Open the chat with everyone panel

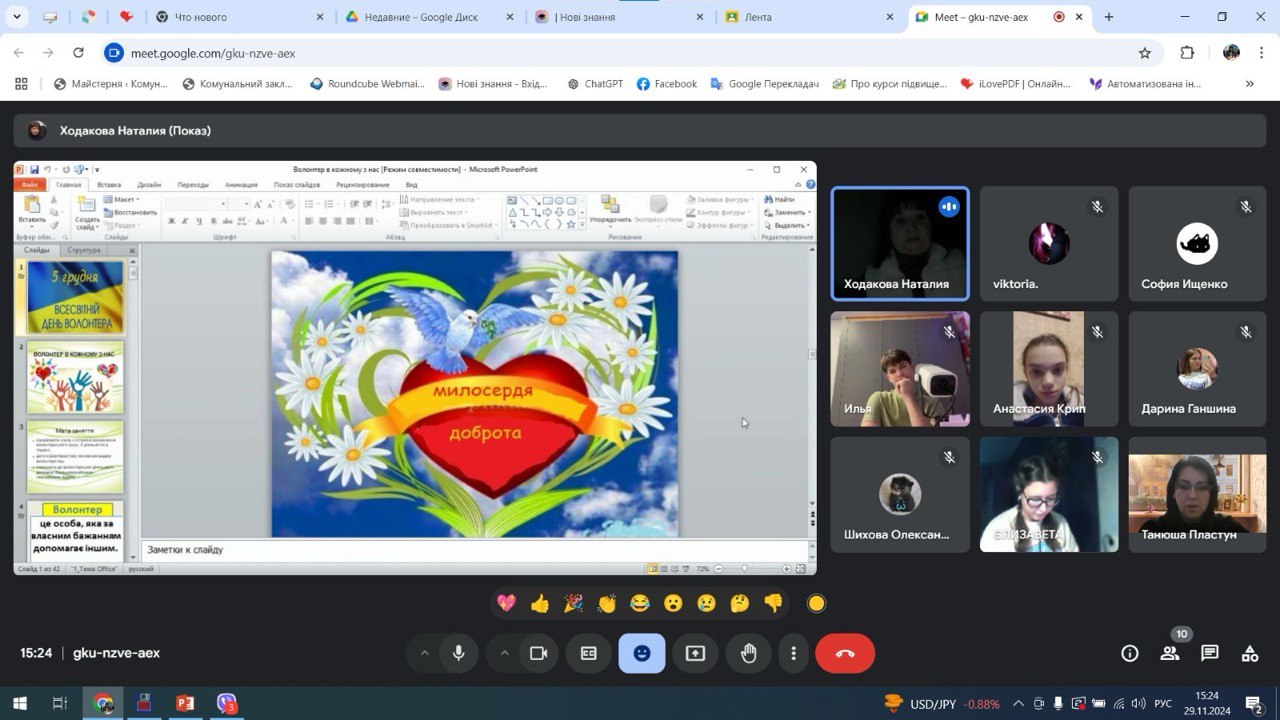pos(1209,653)
